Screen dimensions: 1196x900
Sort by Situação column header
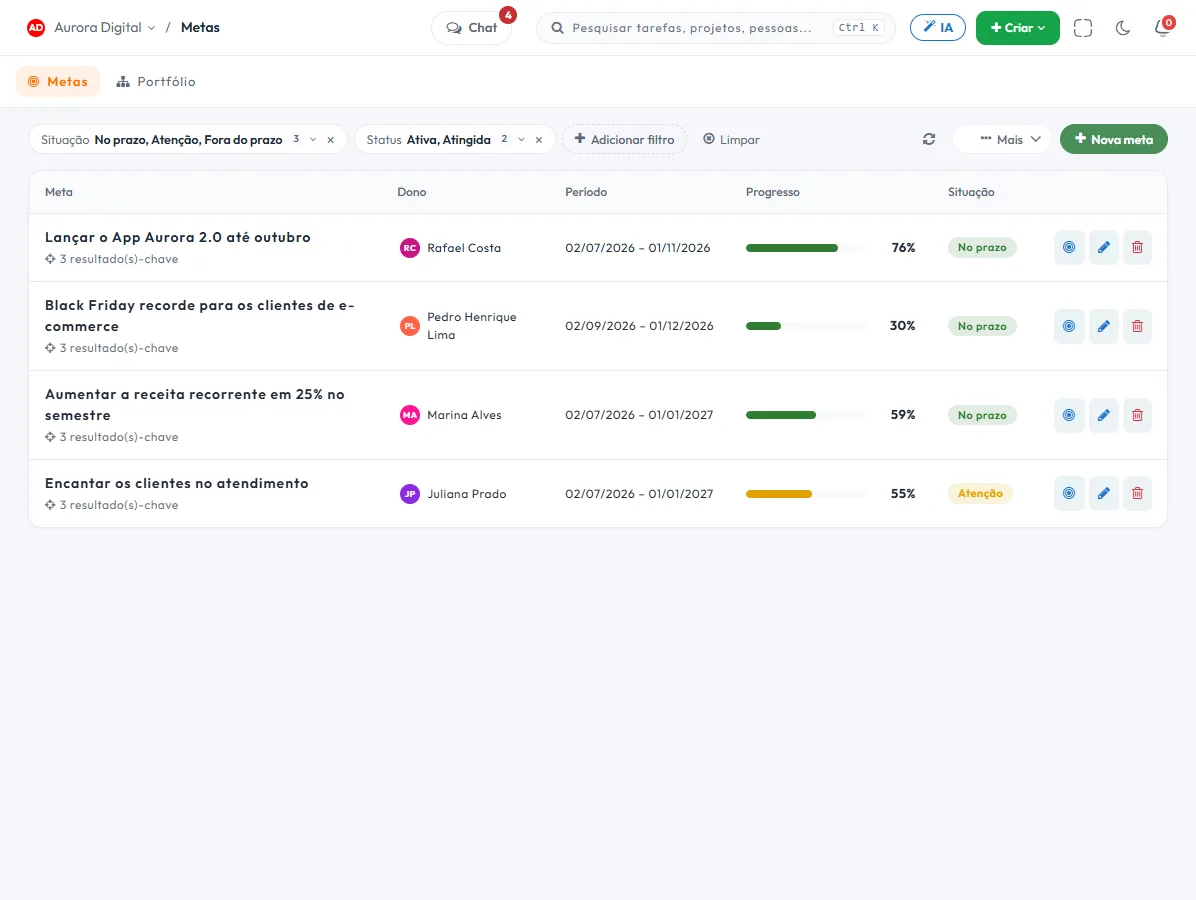tap(971, 192)
